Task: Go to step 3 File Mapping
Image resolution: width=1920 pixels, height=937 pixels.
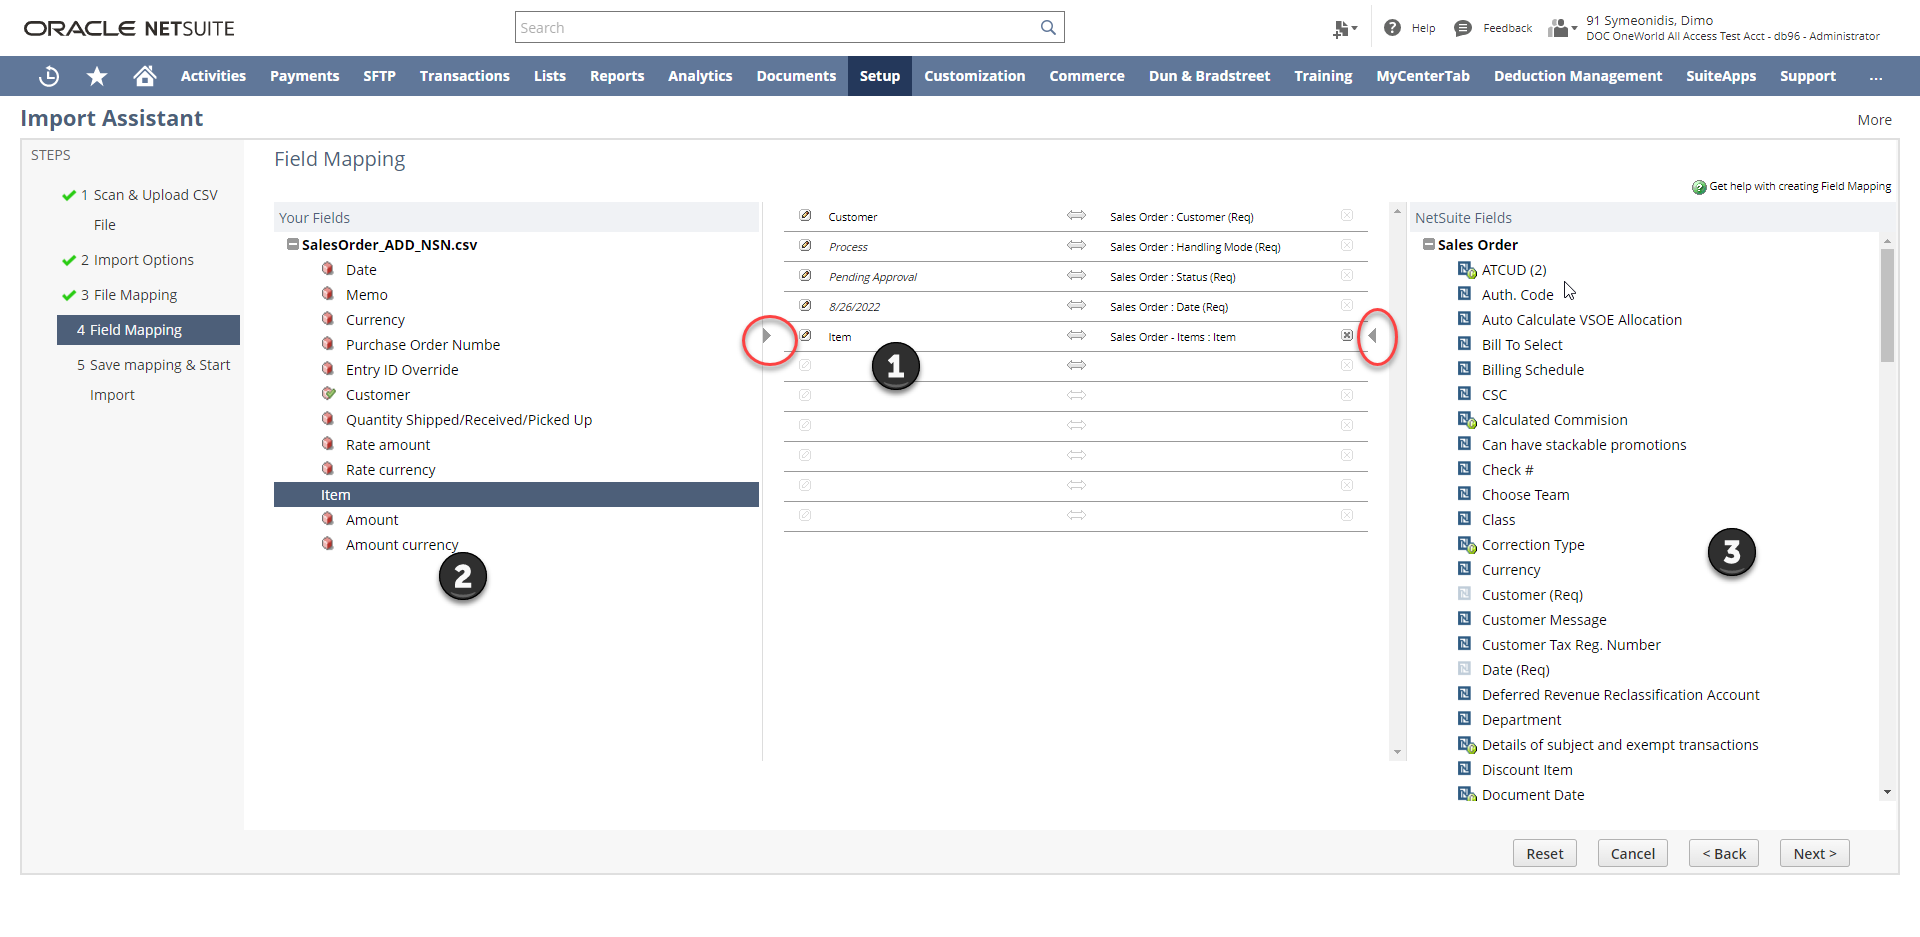Action: (129, 295)
